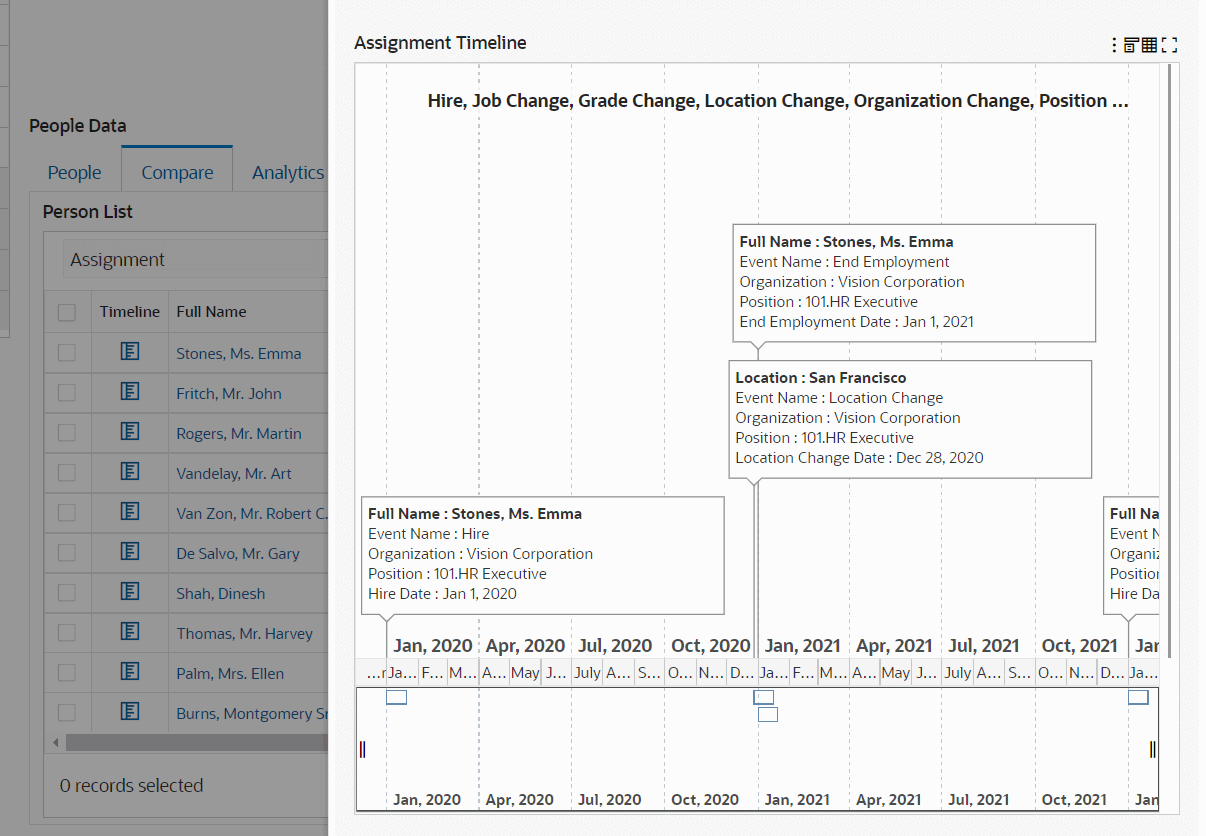Check the box for De Salvo, Mr. Gary
Viewport: 1206px width, 836px height.
tap(67, 552)
